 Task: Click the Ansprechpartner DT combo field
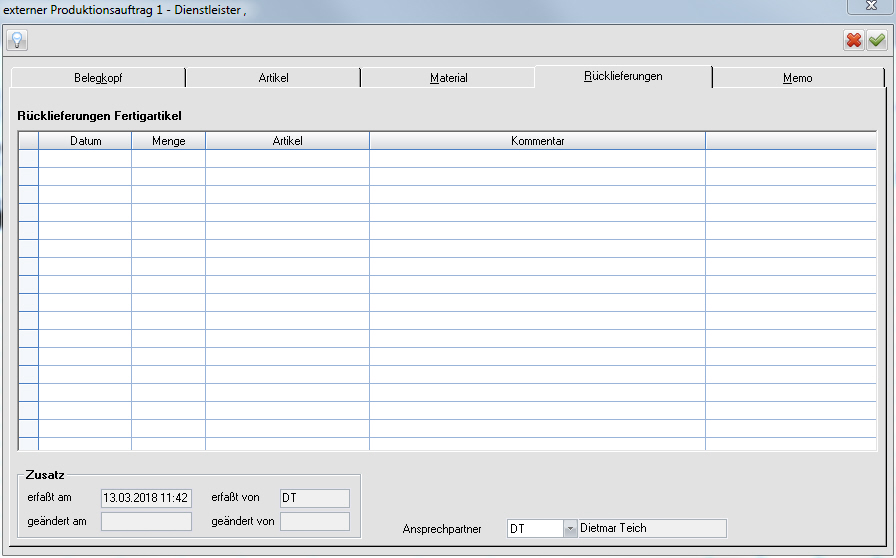[x=535, y=529]
